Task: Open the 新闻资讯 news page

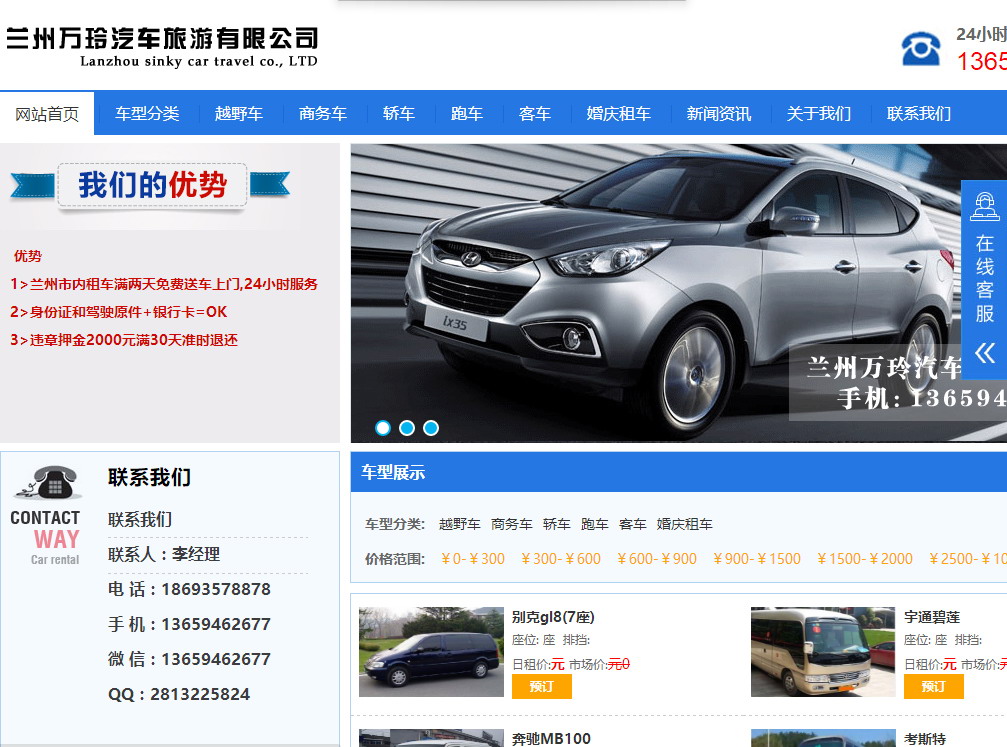Action: [719, 114]
